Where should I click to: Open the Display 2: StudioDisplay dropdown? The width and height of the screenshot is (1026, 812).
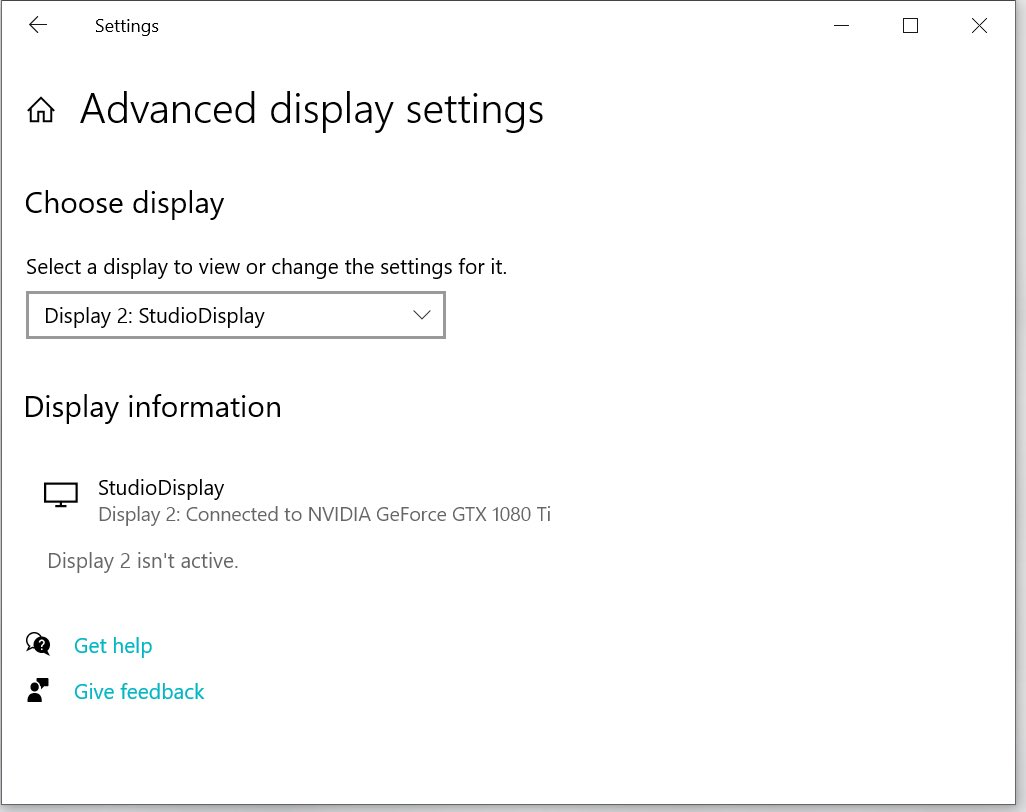[236, 315]
